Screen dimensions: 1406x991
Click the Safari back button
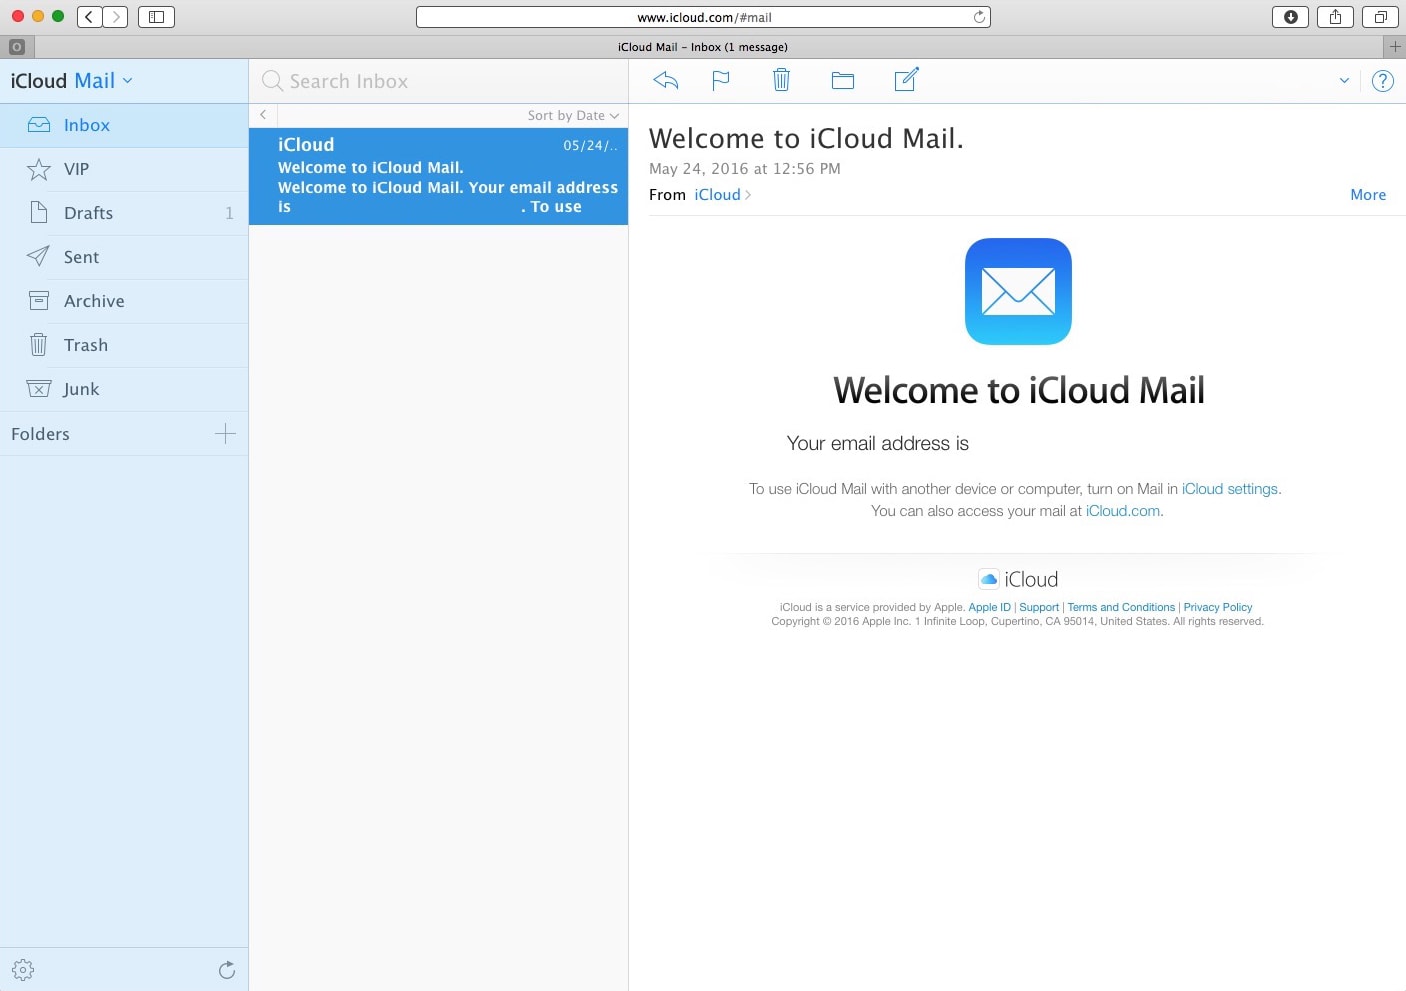pos(90,17)
